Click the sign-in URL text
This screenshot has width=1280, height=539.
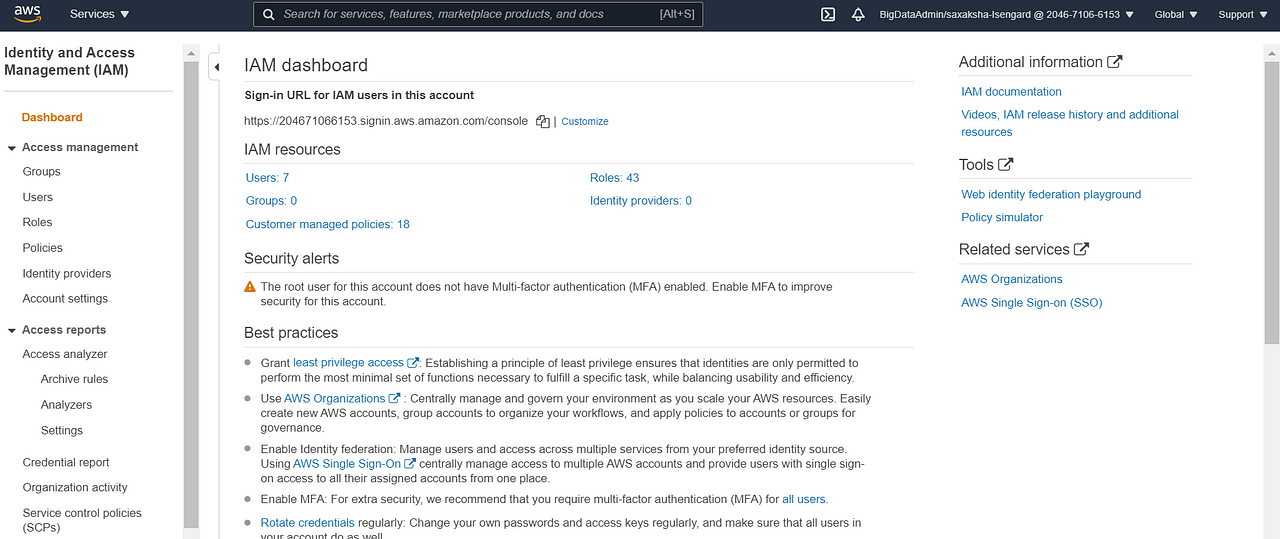386,121
